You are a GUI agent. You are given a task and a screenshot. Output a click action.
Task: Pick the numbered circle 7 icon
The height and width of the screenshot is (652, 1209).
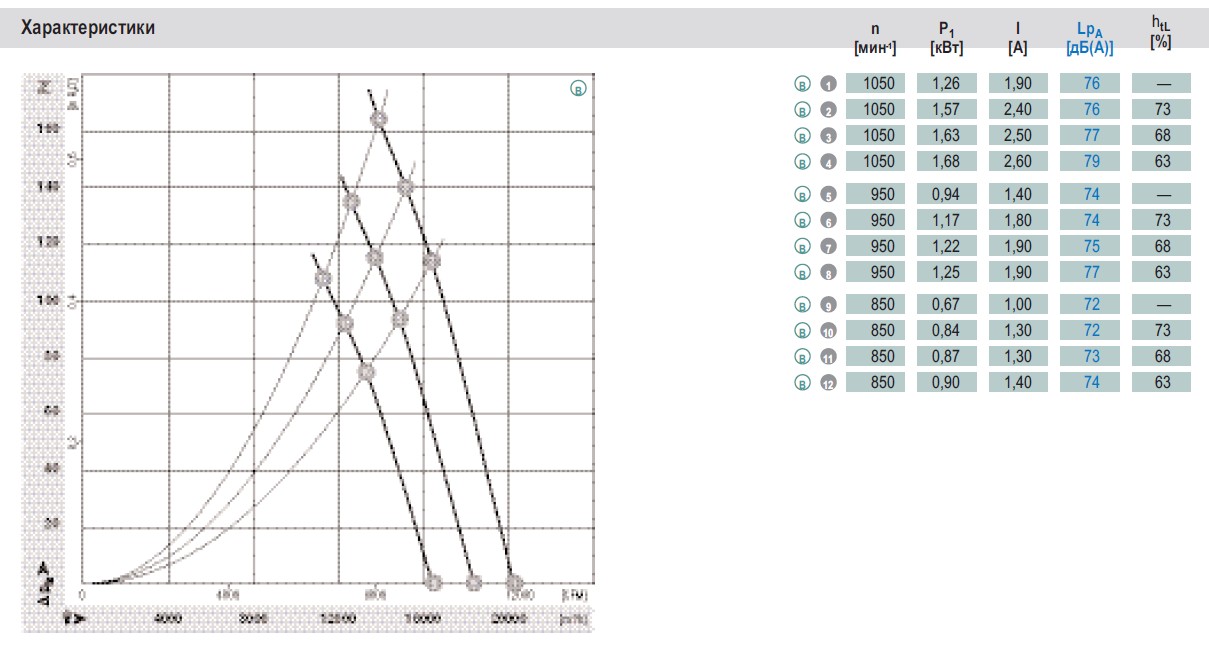click(x=828, y=247)
